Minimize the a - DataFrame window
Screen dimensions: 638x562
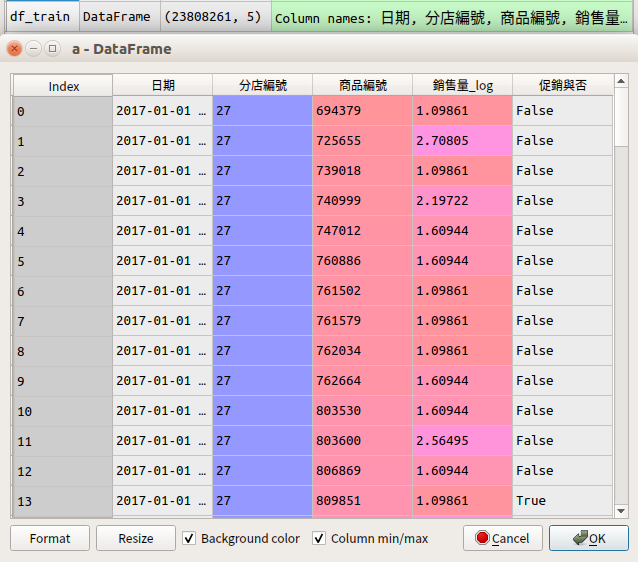(33, 49)
